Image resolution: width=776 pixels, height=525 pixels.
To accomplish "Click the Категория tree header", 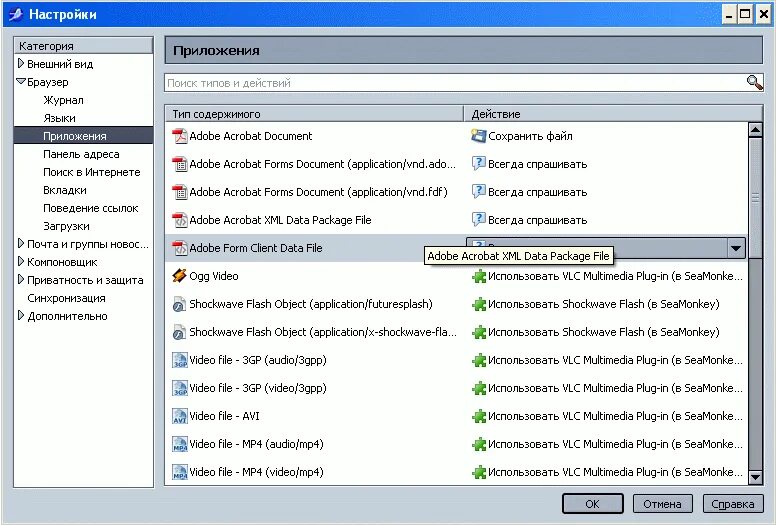I will 83,46.
